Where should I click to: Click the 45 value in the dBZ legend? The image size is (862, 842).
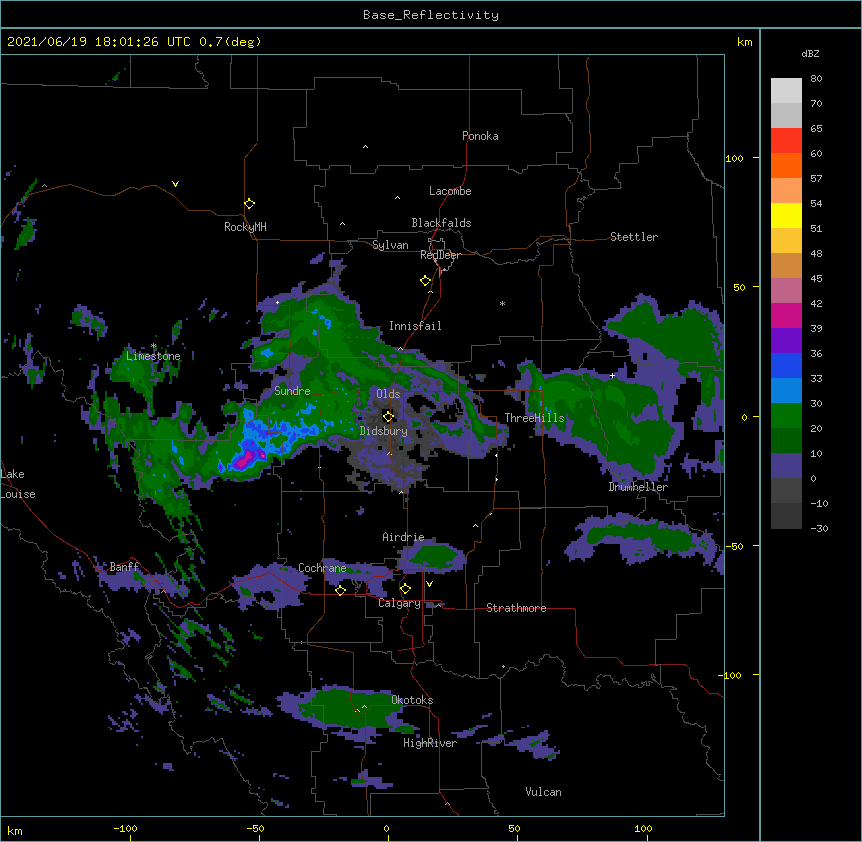tap(816, 279)
